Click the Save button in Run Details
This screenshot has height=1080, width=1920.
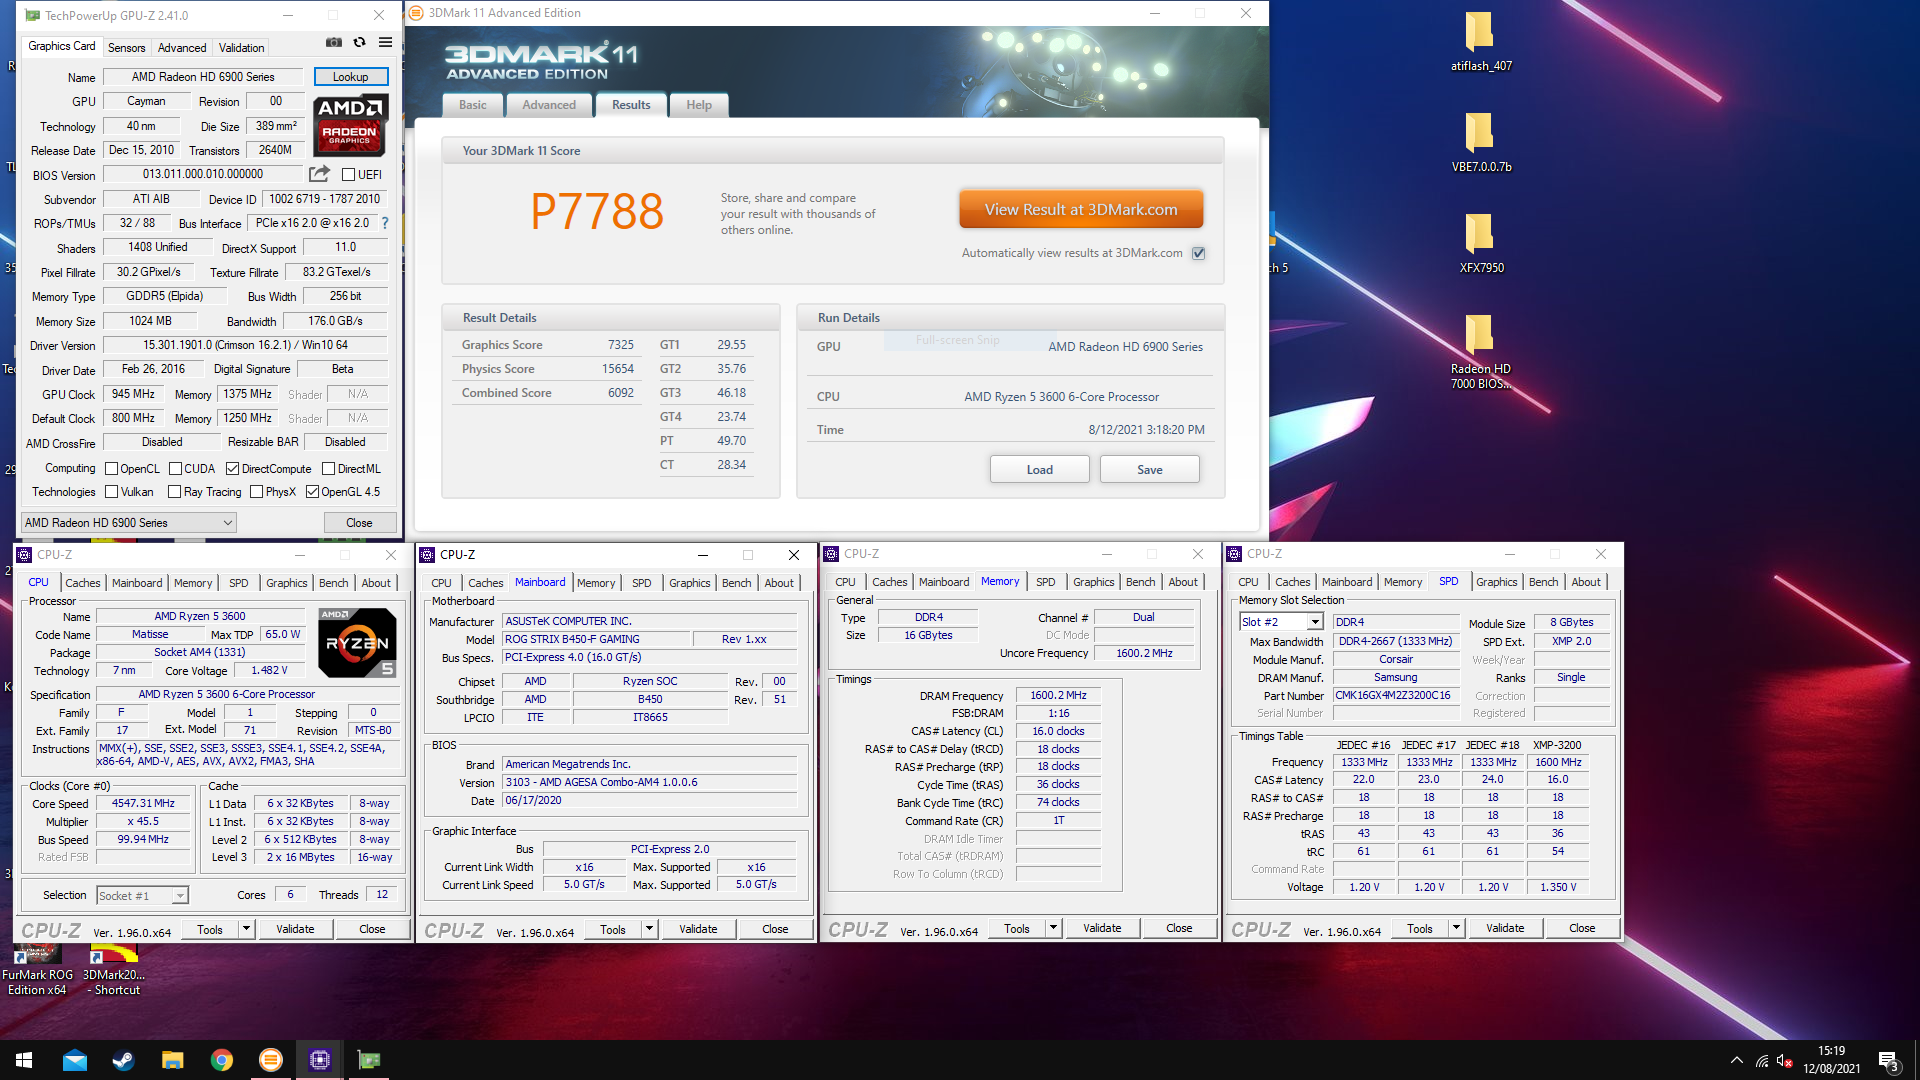(1150, 470)
